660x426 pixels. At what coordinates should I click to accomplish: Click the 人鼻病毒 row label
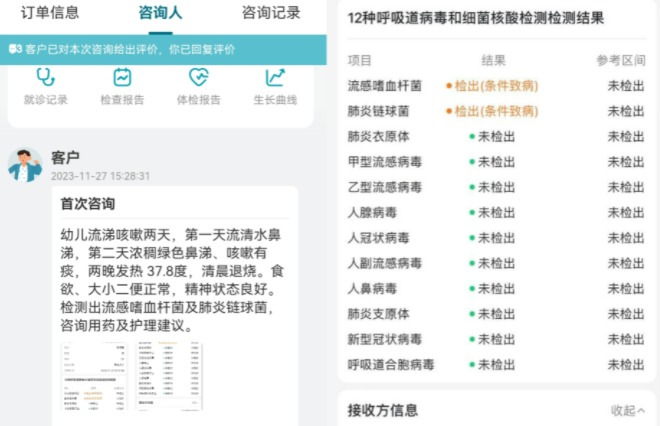[372, 288]
